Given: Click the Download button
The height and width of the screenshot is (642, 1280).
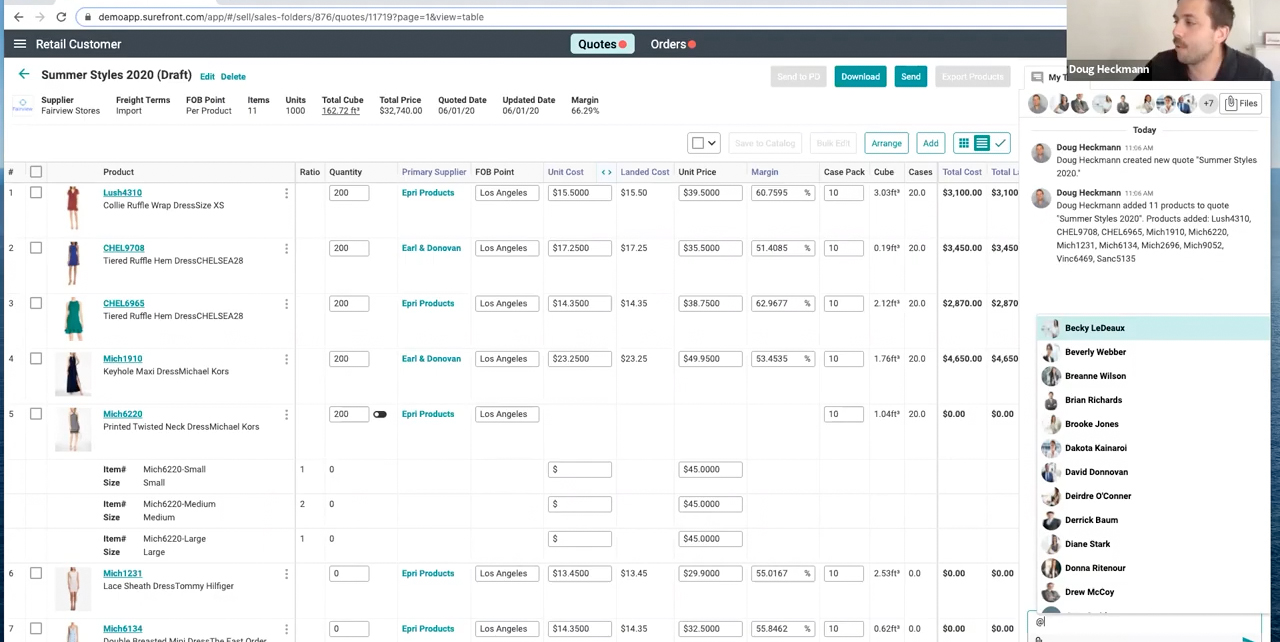Looking at the screenshot, I should (x=860, y=77).
